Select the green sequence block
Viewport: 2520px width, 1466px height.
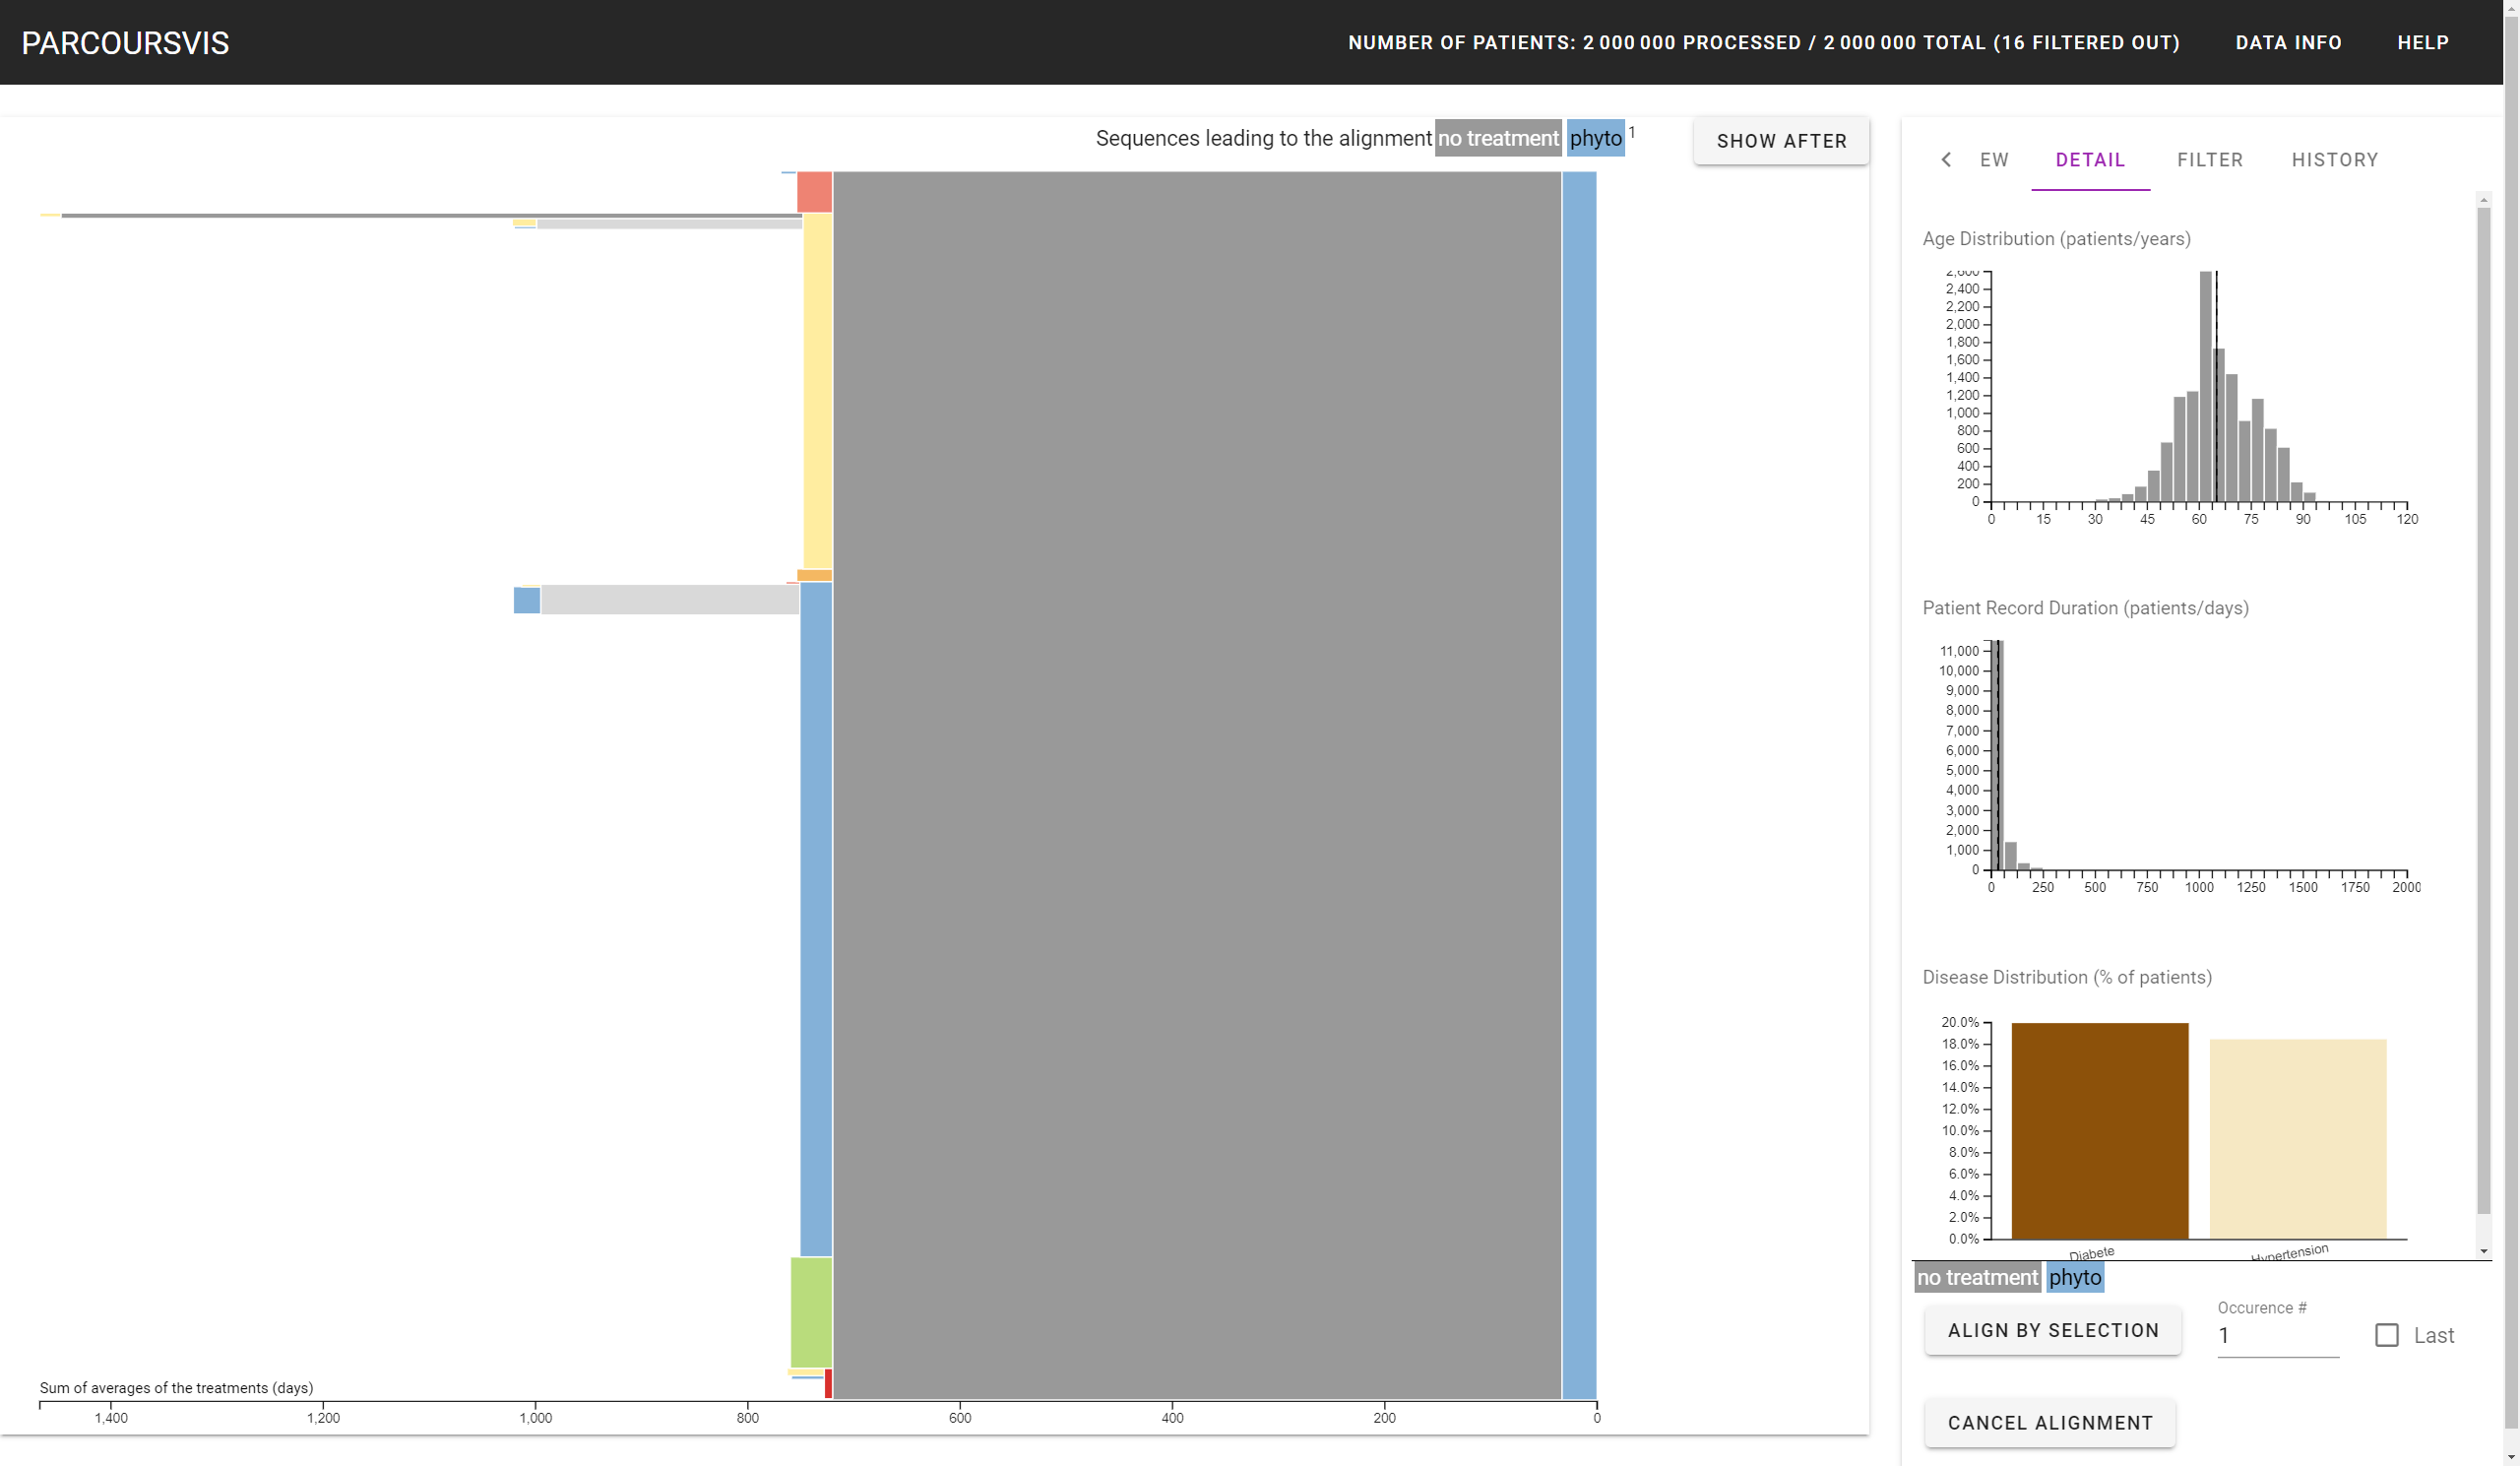click(x=811, y=1311)
